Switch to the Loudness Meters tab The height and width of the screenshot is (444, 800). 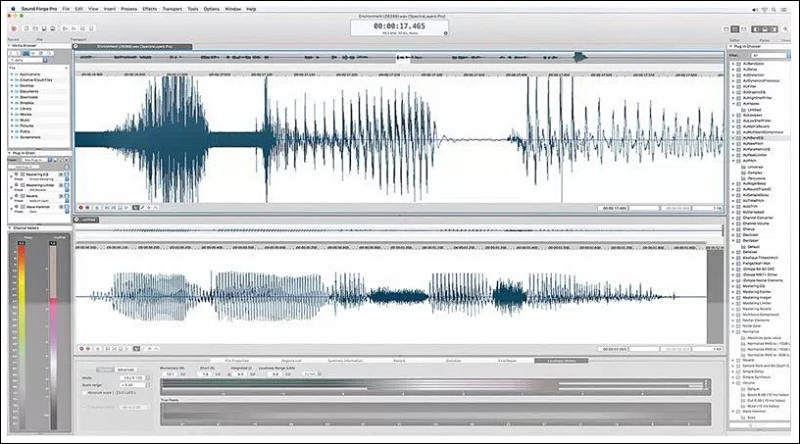click(x=561, y=361)
